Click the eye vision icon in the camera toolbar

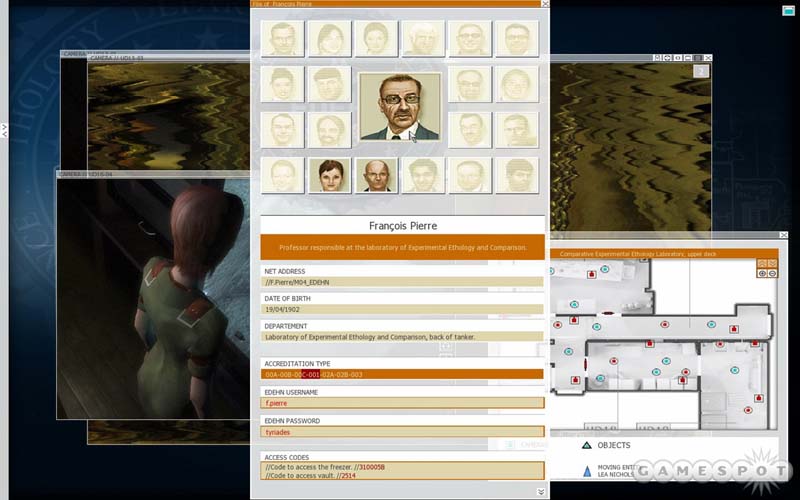[x=678, y=58]
